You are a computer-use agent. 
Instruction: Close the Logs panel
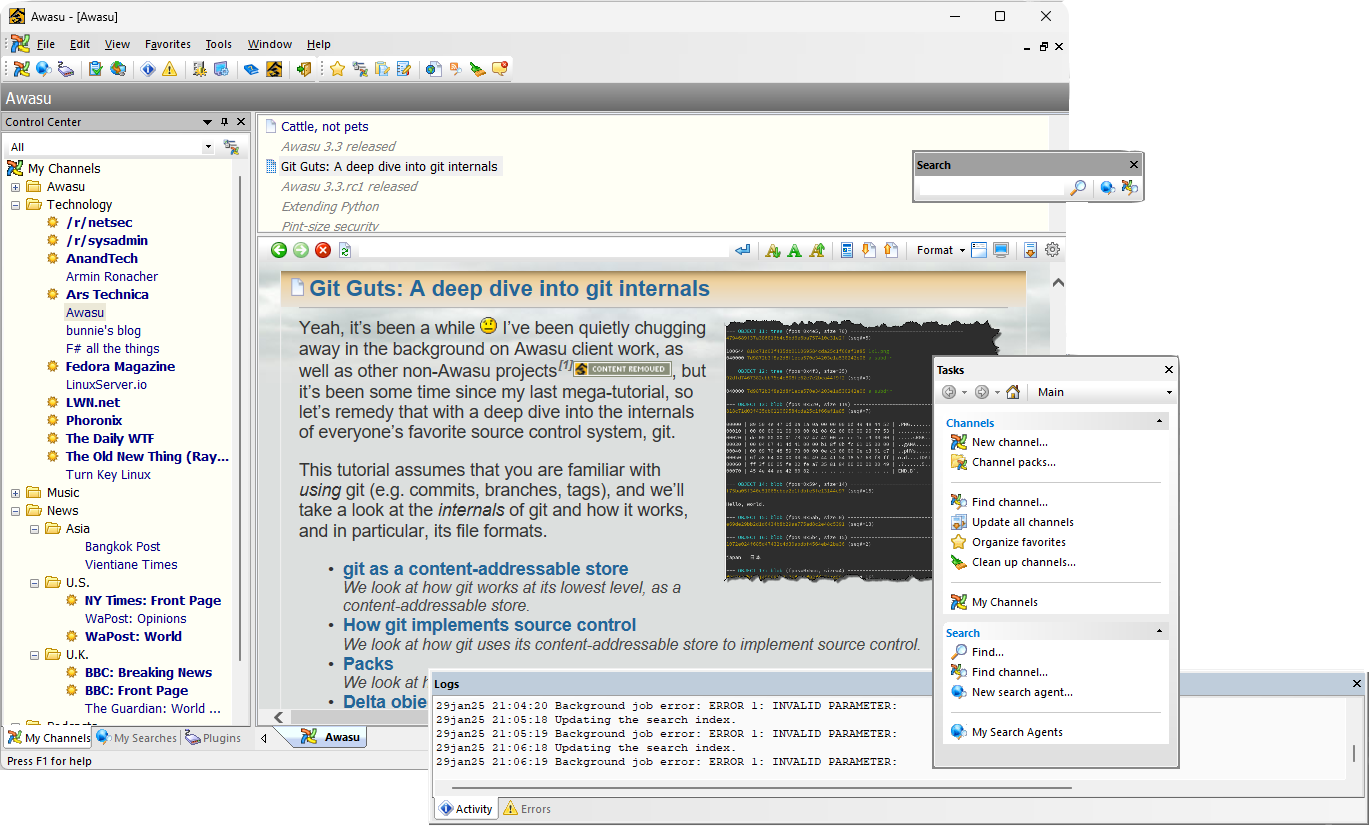[x=1357, y=684]
